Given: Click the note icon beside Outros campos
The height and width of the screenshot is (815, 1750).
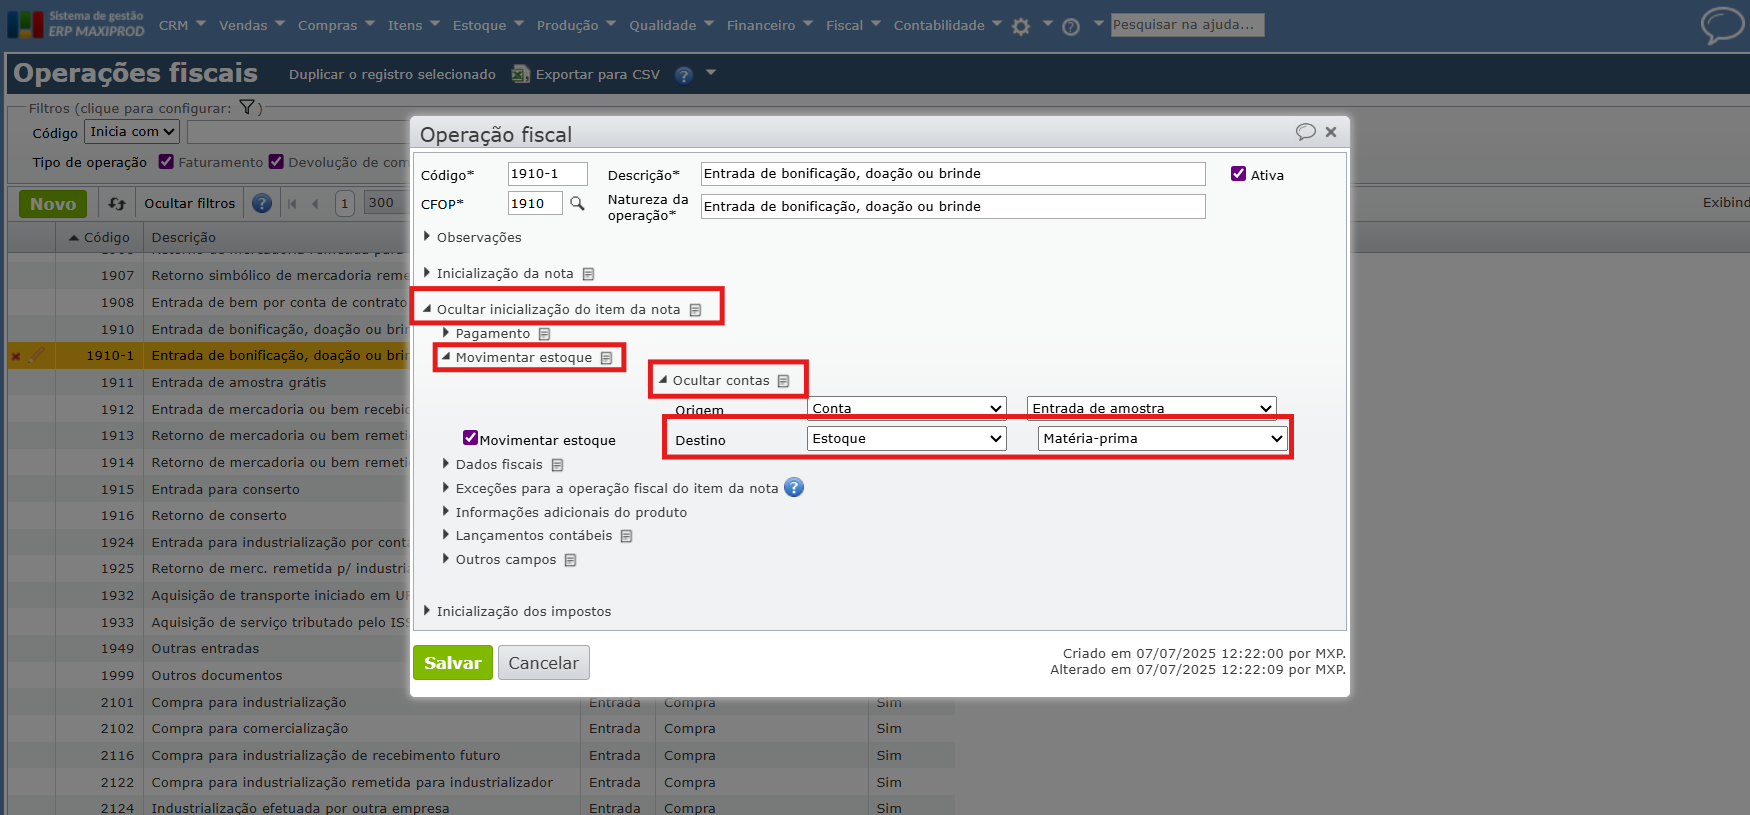Looking at the screenshot, I should (x=571, y=560).
